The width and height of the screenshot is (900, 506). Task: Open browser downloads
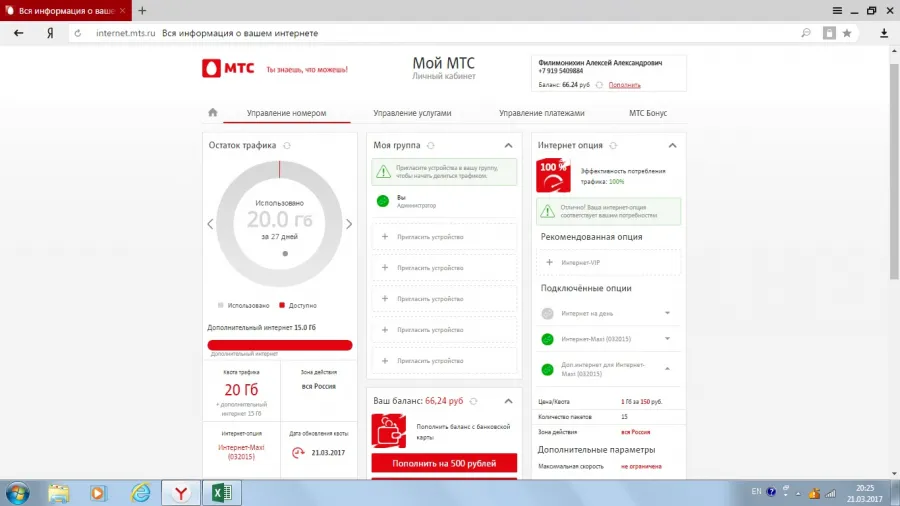click(884, 33)
